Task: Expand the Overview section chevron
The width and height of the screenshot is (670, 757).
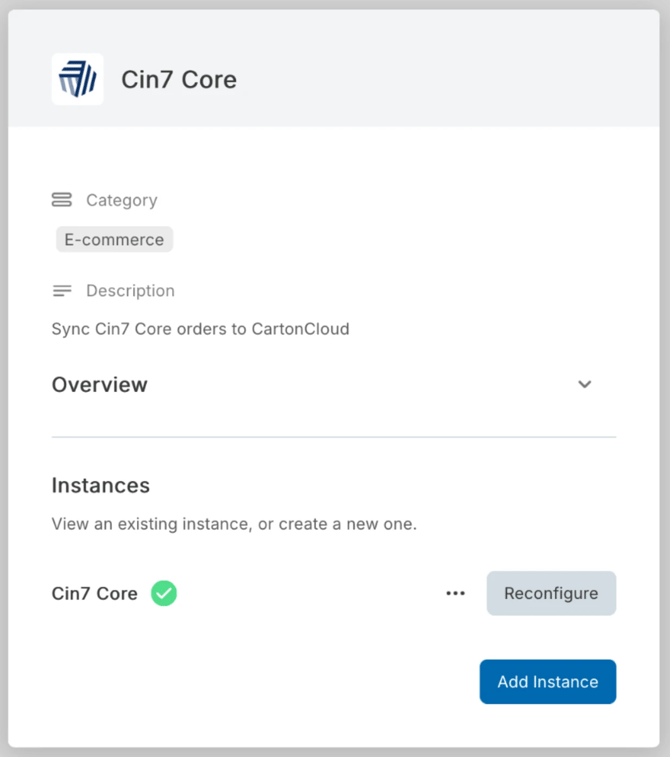Action: pos(585,385)
